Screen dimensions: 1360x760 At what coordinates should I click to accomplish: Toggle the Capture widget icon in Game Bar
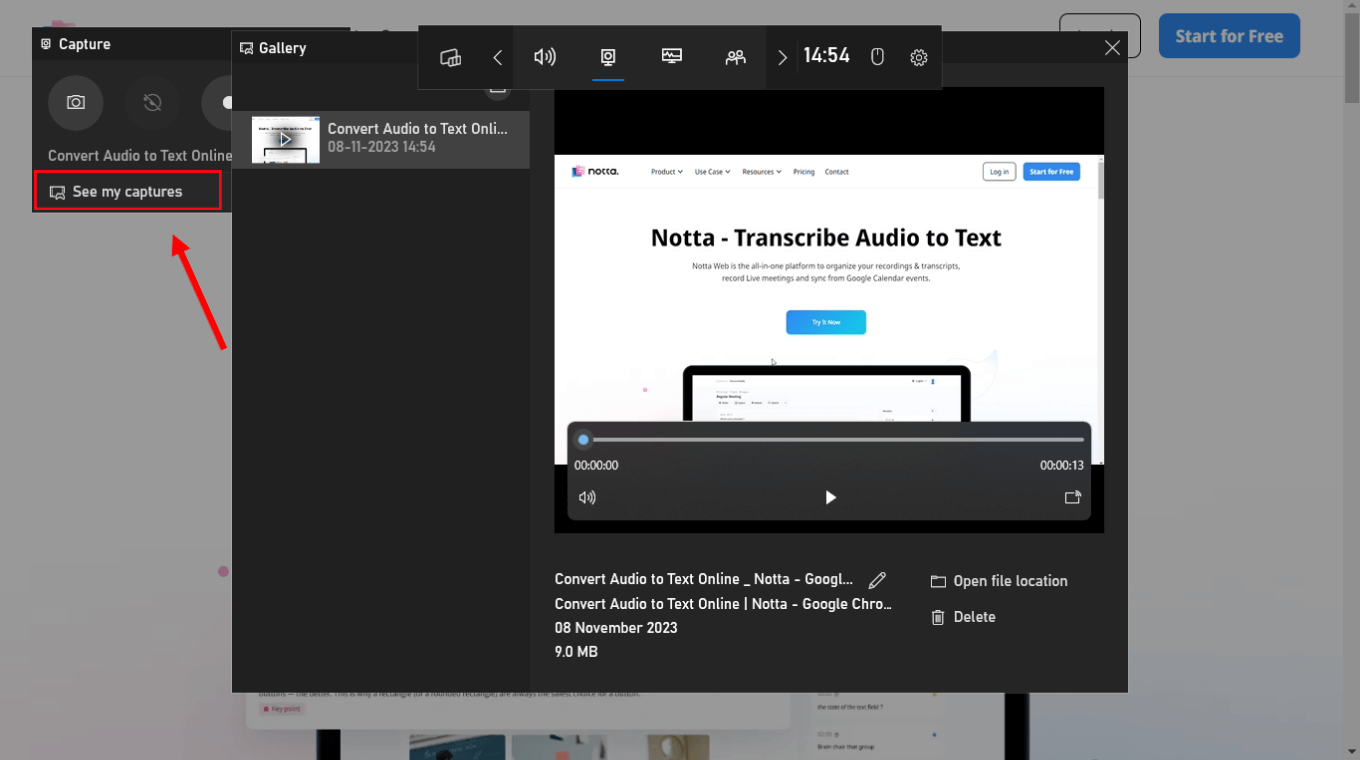click(608, 57)
